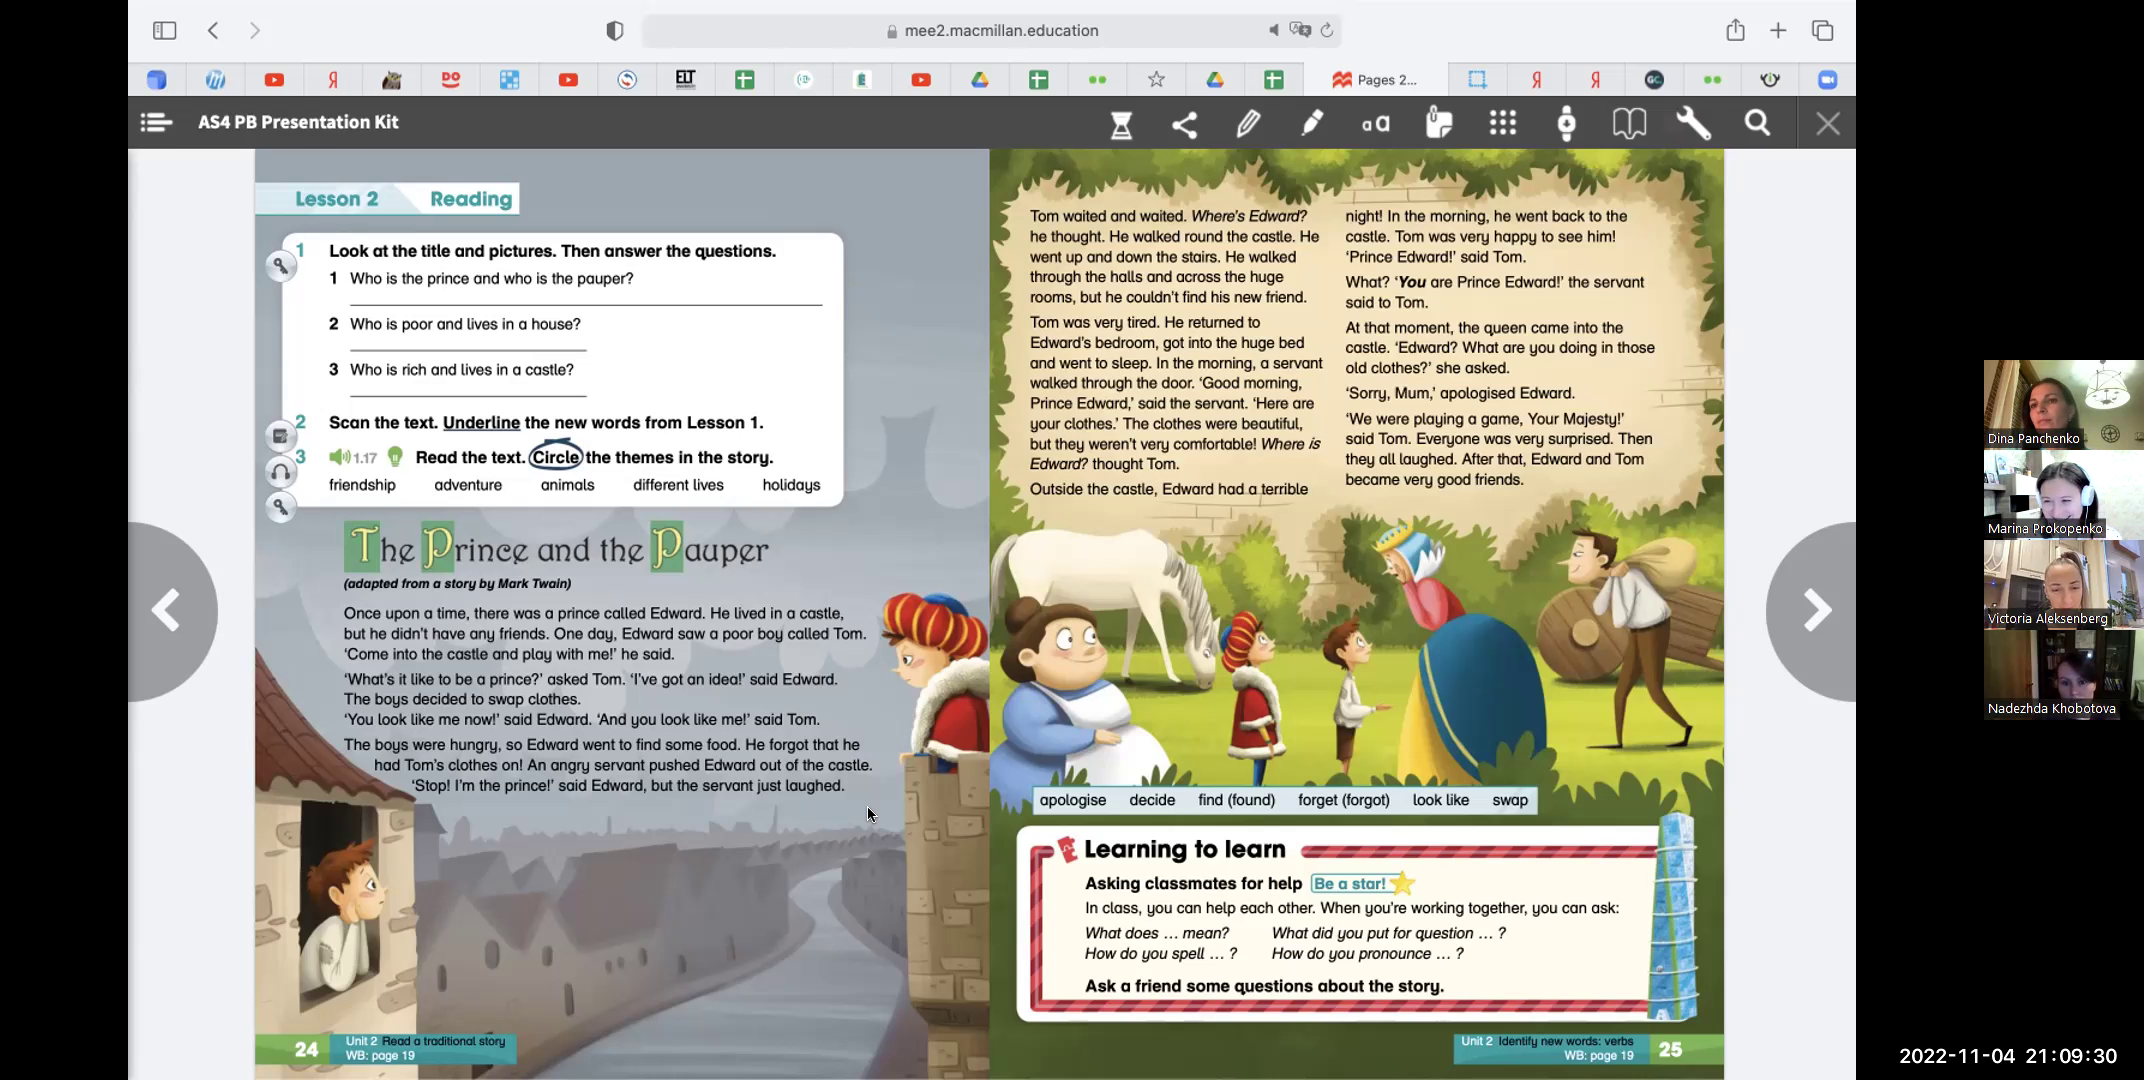Screen dimensions: 2144x1080
Task: Toggle Safari sidebar button
Action: tap(164, 30)
